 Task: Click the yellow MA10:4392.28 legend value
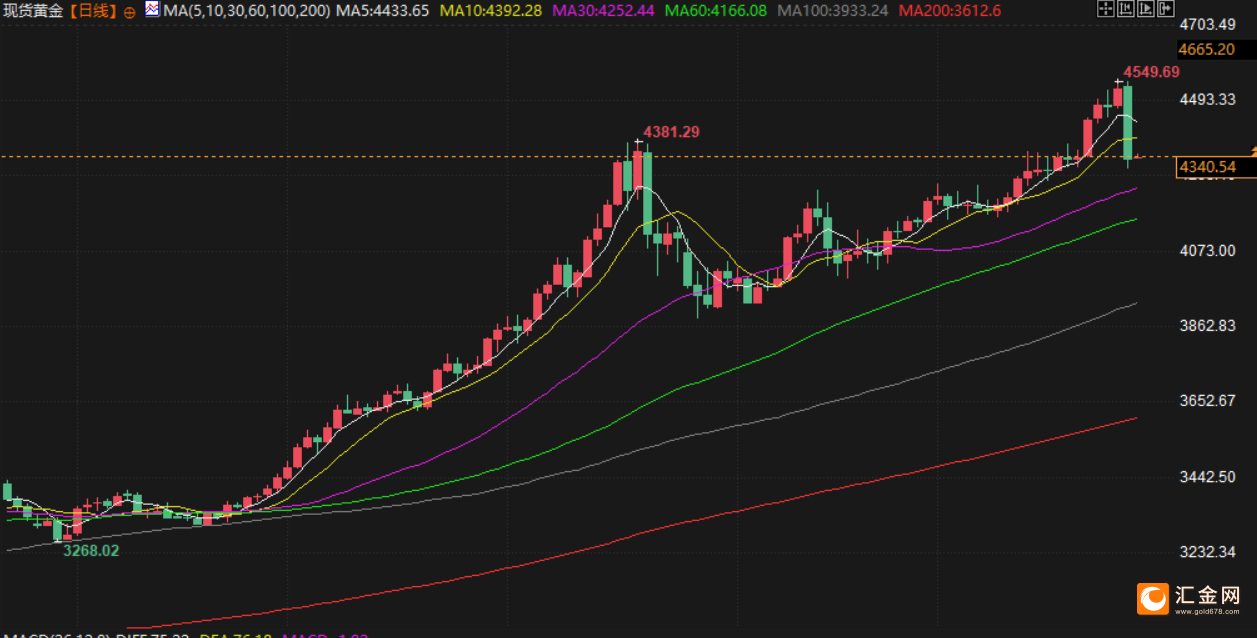click(490, 11)
